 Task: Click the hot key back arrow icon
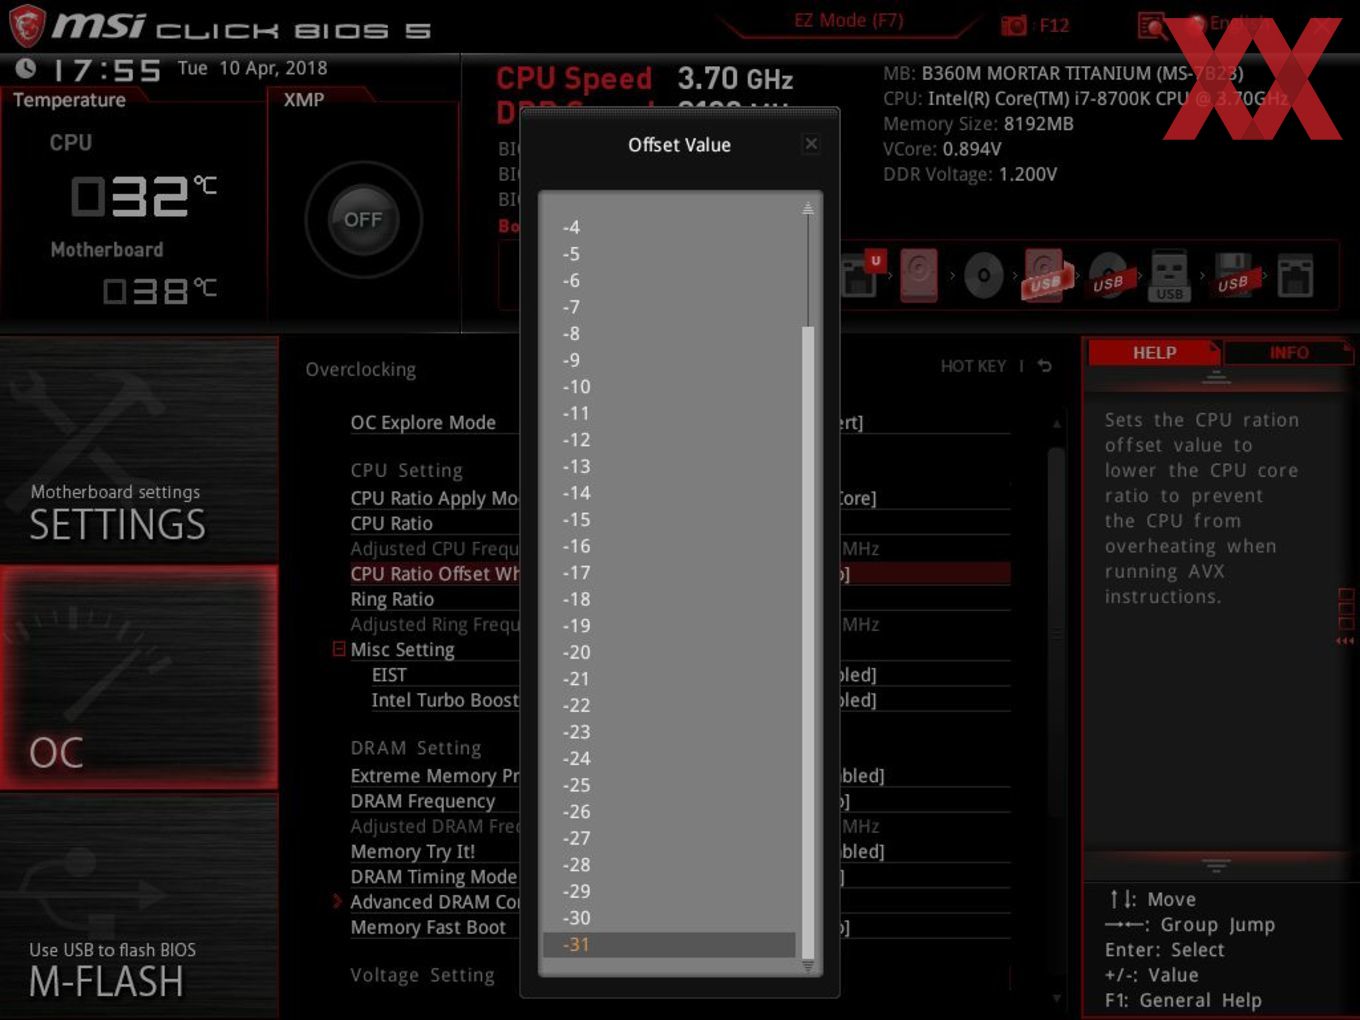[1045, 366]
